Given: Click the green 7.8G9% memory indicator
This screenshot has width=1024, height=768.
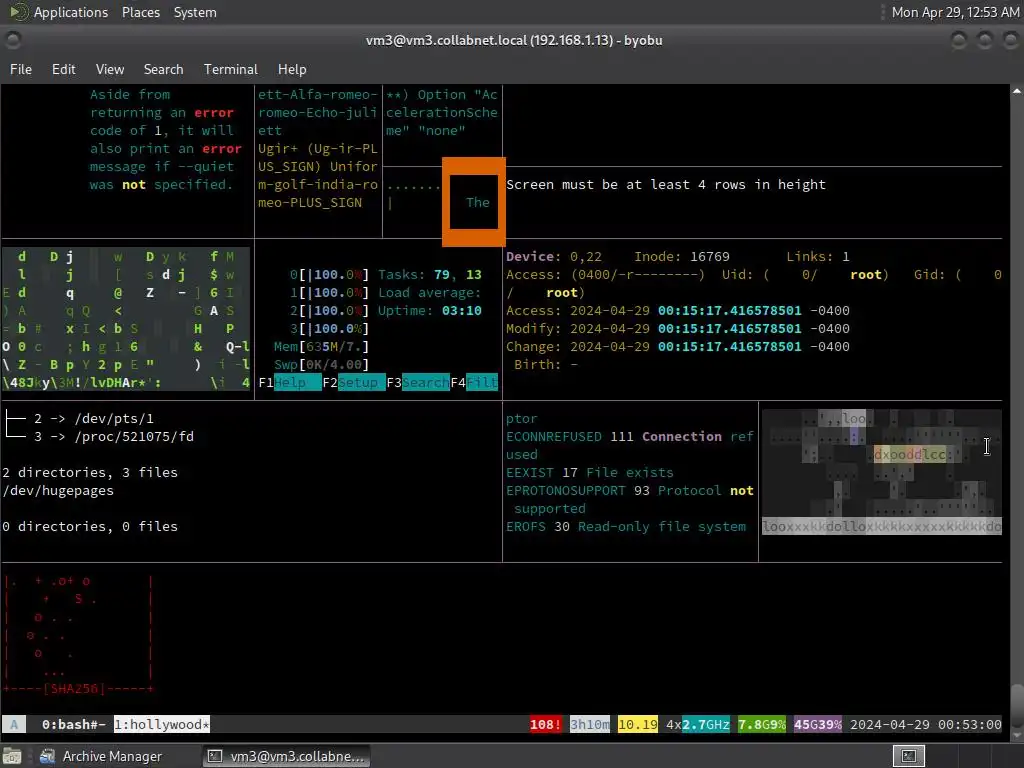Looking at the screenshot, I should point(761,724).
